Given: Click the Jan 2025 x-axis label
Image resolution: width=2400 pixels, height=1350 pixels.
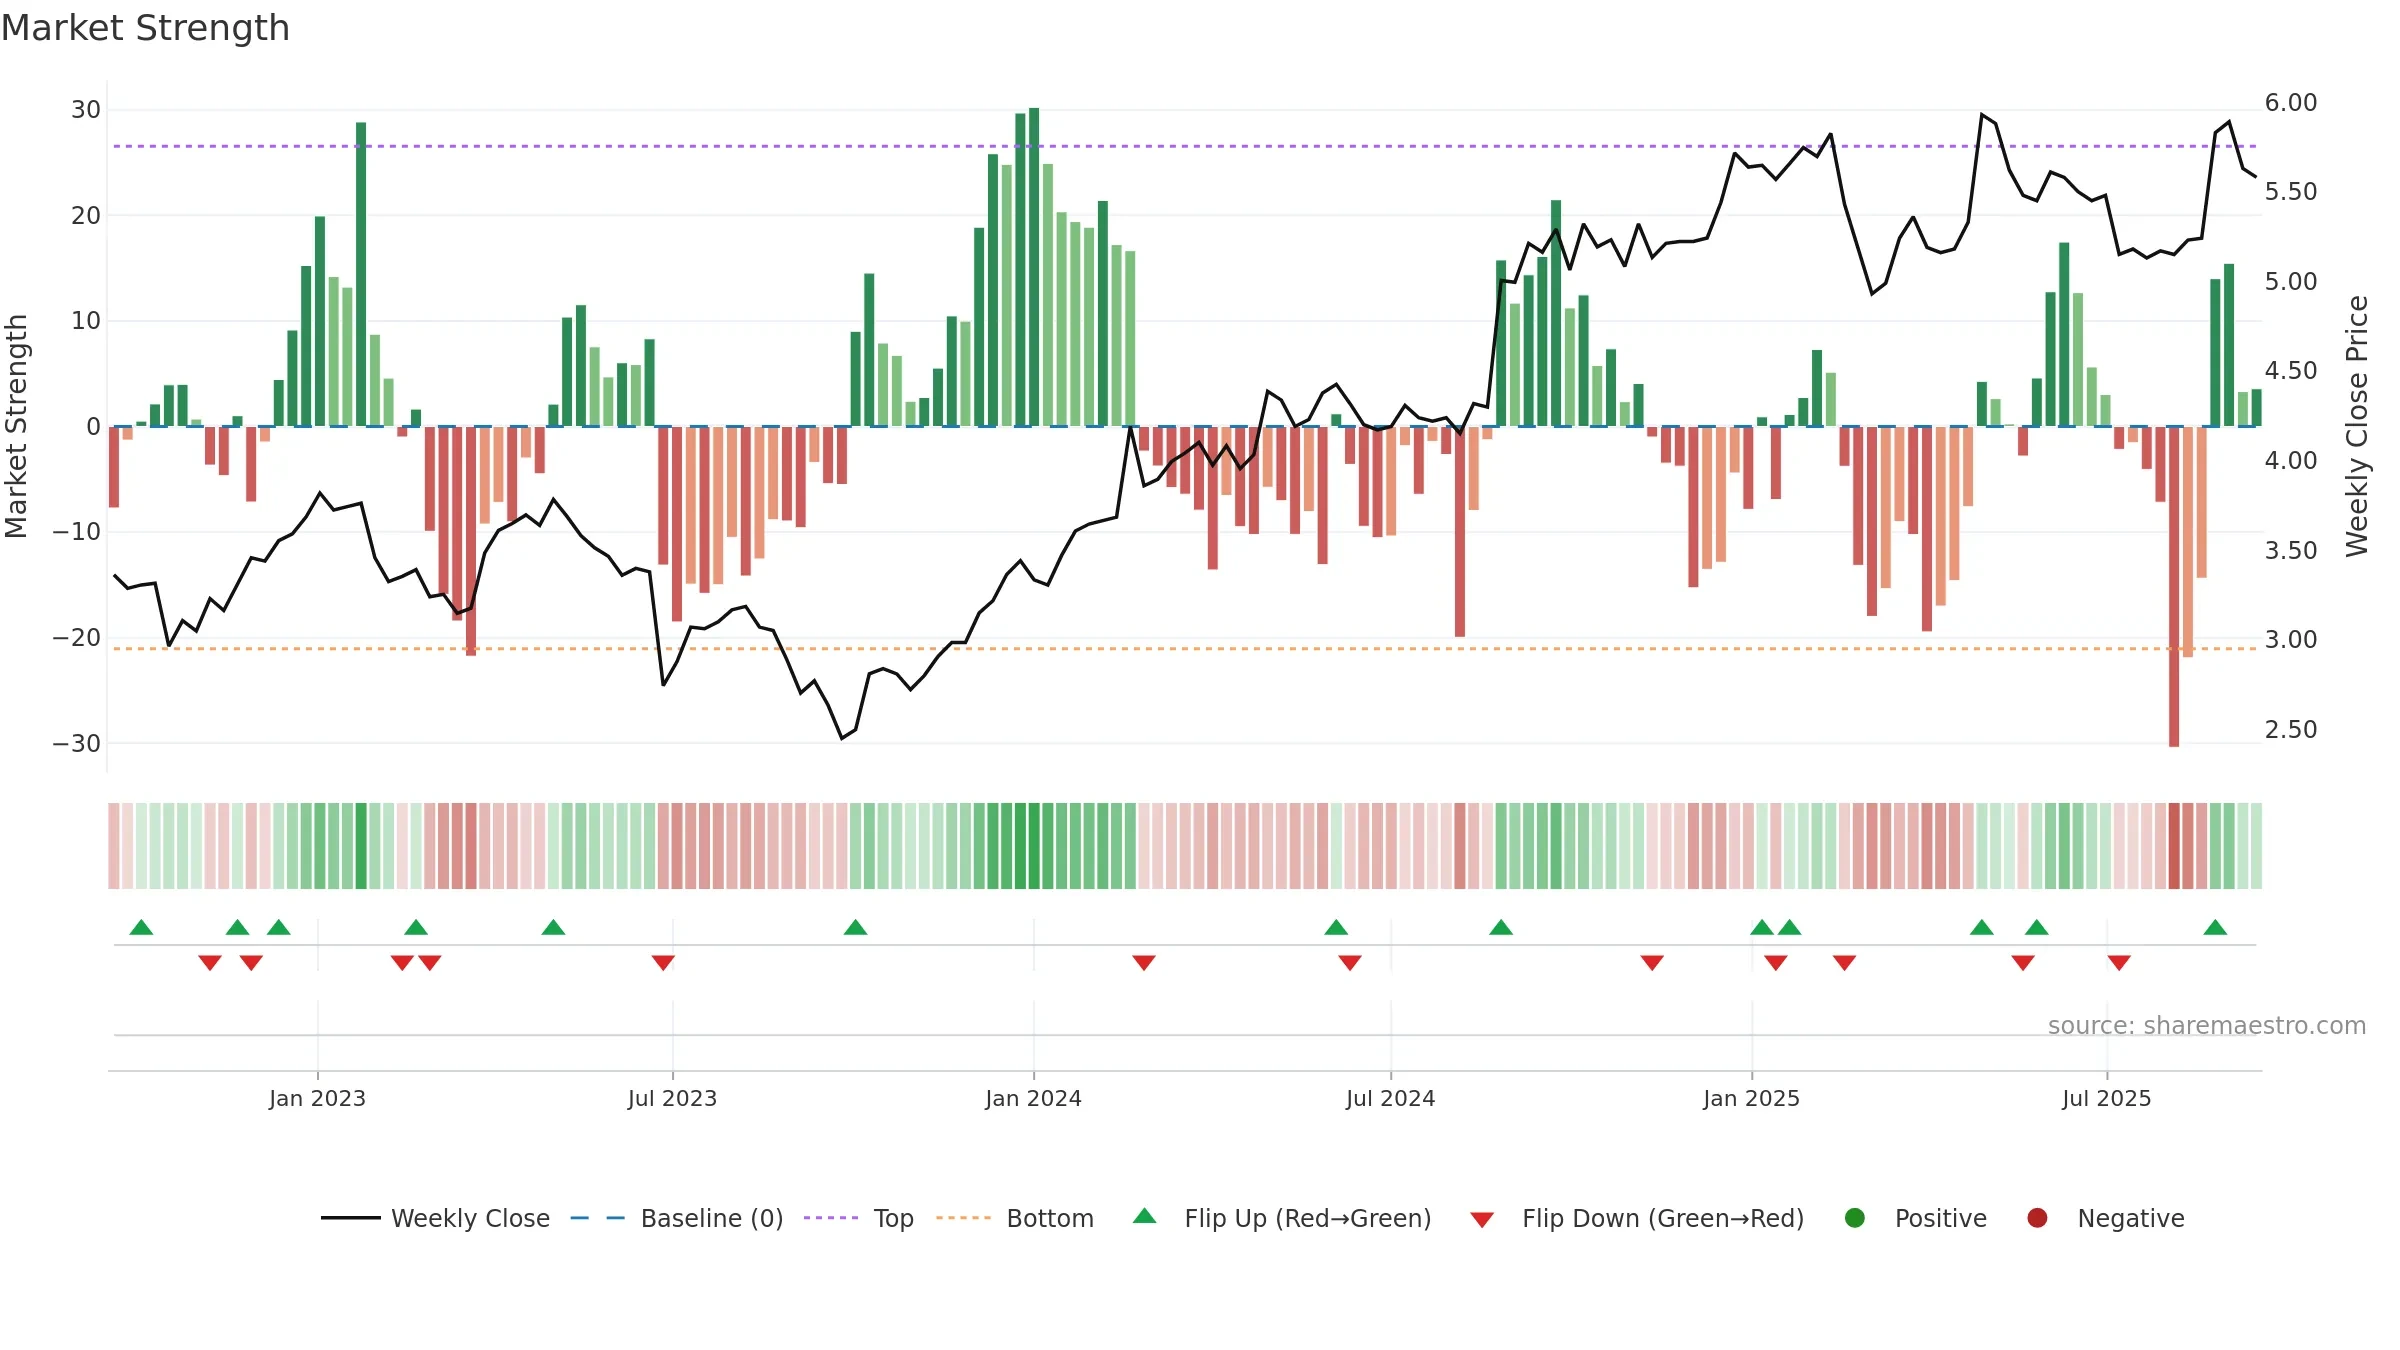Looking at the screenshot, I should [1751, 1098].
